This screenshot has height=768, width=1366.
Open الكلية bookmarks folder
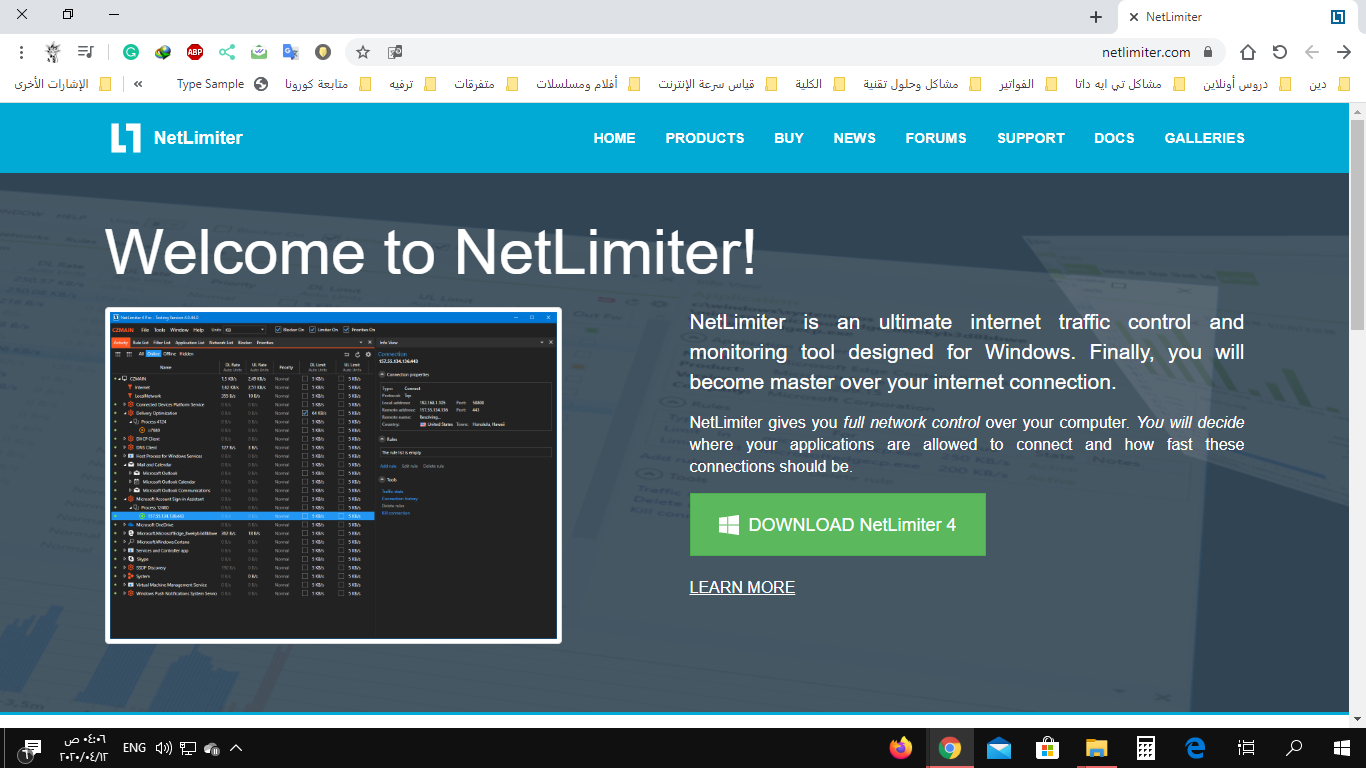pyautogui.click(x=819, y=84)
